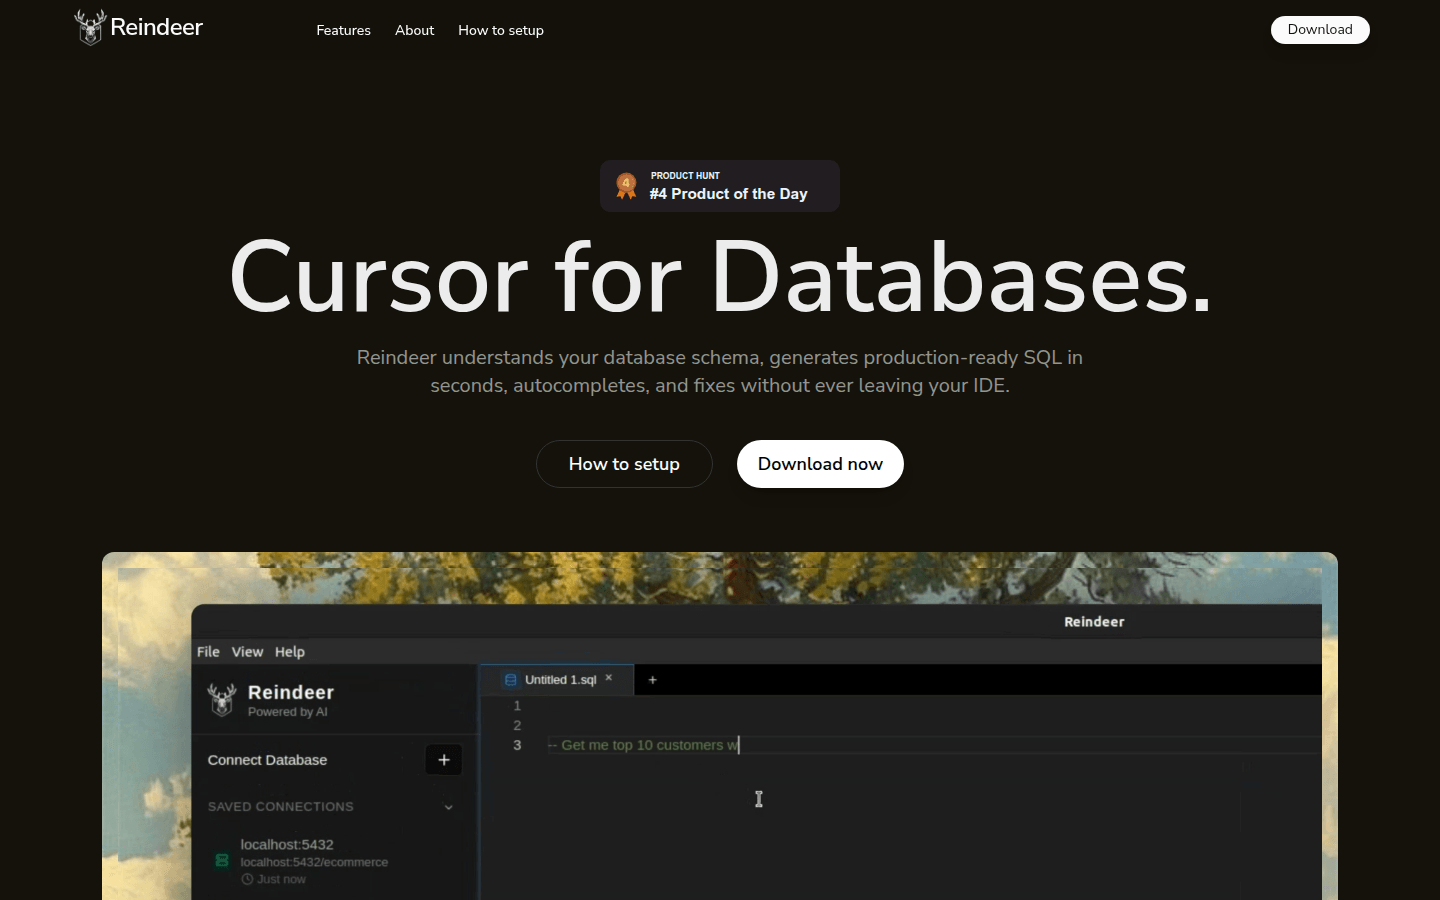The height and width of the screenshot is (900, 1440).
Task: Click the clock icon next to Just now
Action: 247,880
